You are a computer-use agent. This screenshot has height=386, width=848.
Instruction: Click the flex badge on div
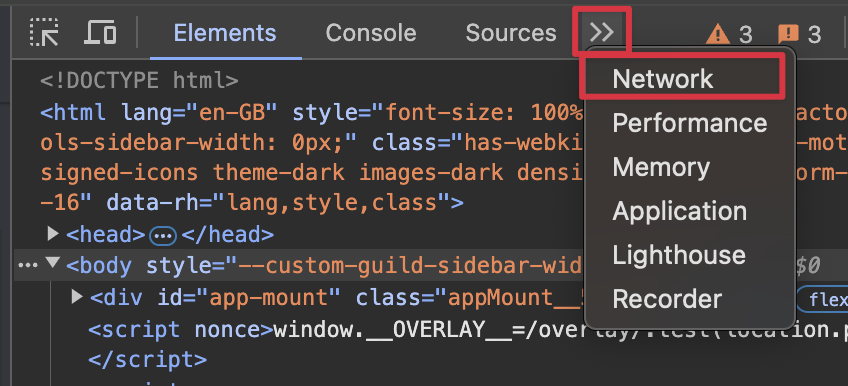pyautogui.click(x=823, y=300)
